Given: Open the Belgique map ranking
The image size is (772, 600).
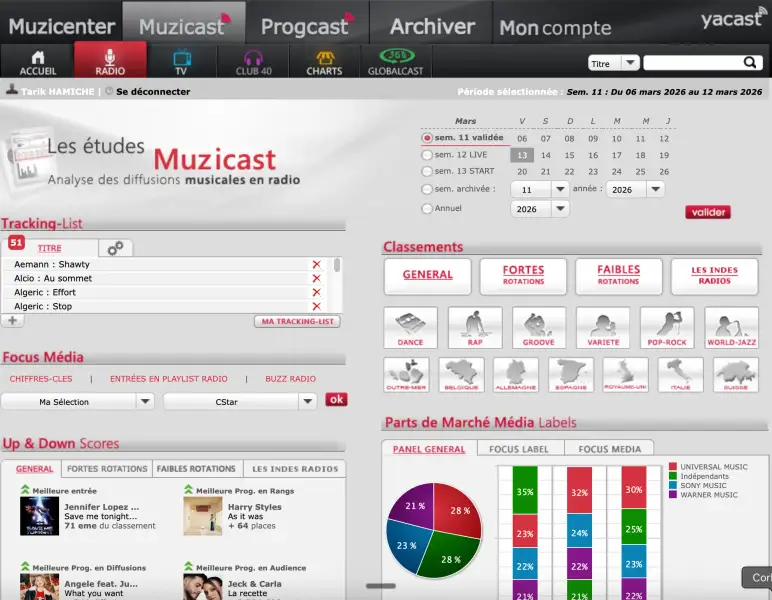Looking at the screenshot, I should tap(461, 375).
